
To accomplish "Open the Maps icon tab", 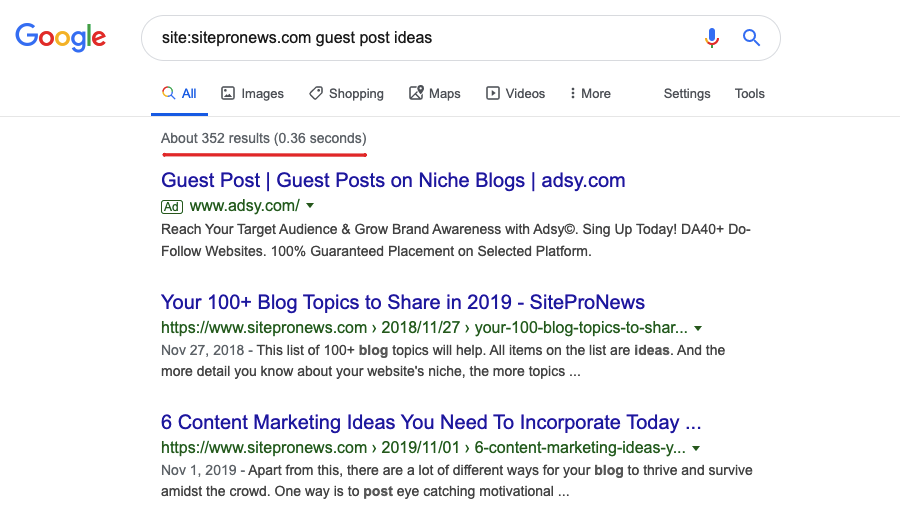I will point(416,93).
